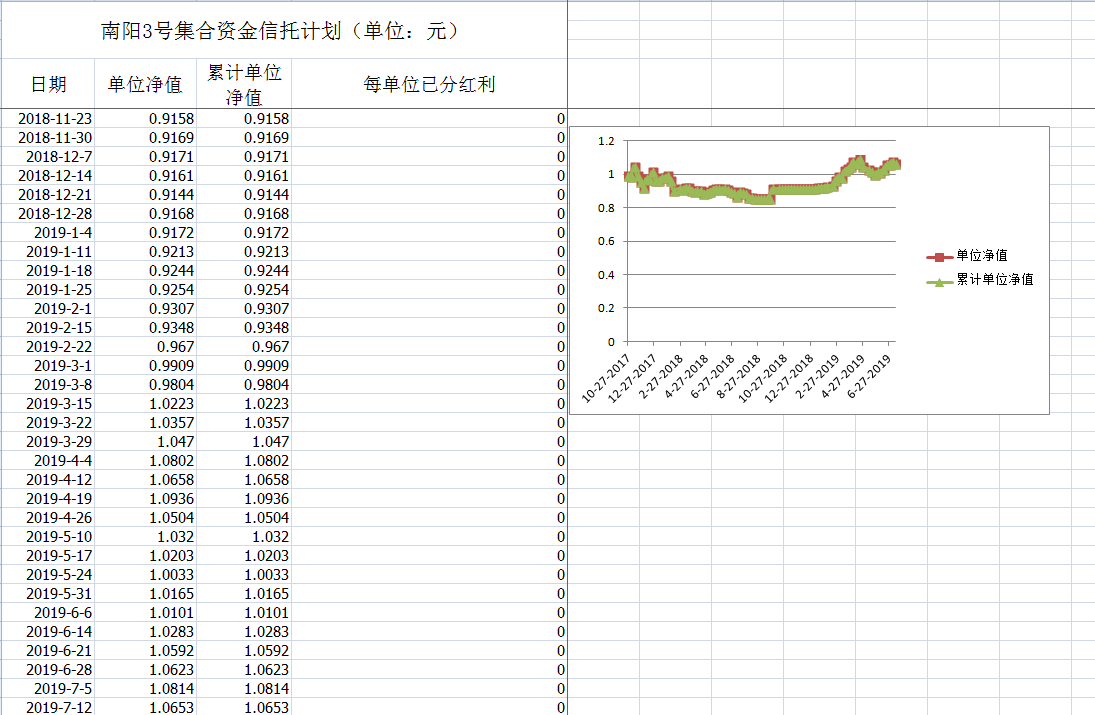The height and width of the screenshot is (715, 1095).
Task: Click the 单位净值 legend entry in chart
Action: point(967,256)
